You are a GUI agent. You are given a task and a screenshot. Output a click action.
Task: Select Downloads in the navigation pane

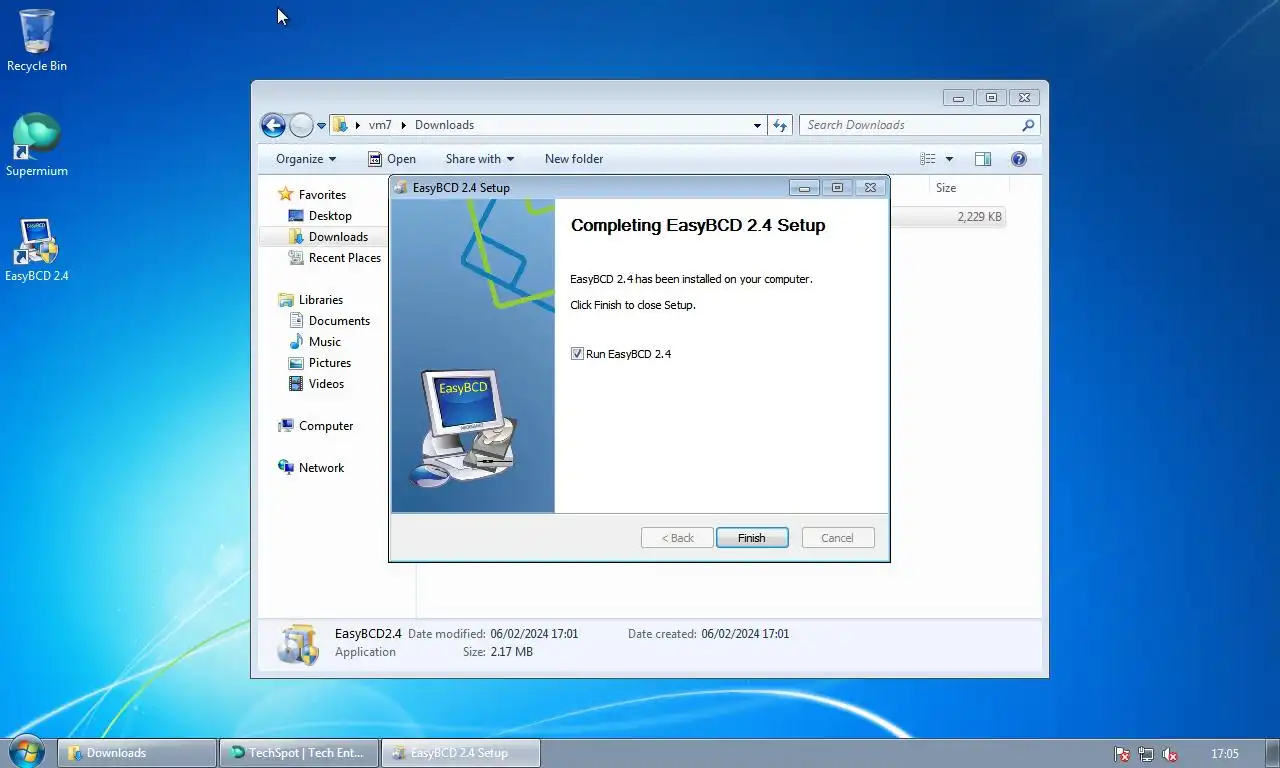coord(328,237)
